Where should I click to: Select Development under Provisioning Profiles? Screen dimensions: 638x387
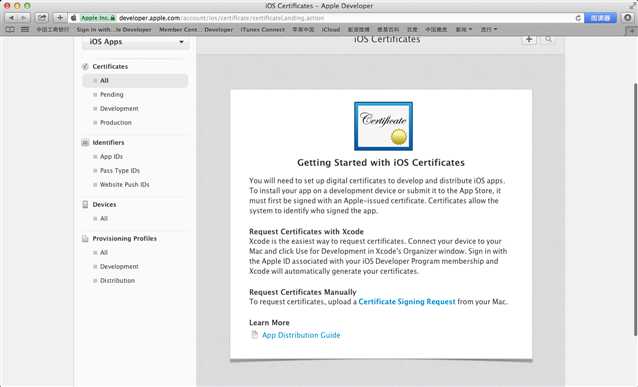tap(119, 267)
